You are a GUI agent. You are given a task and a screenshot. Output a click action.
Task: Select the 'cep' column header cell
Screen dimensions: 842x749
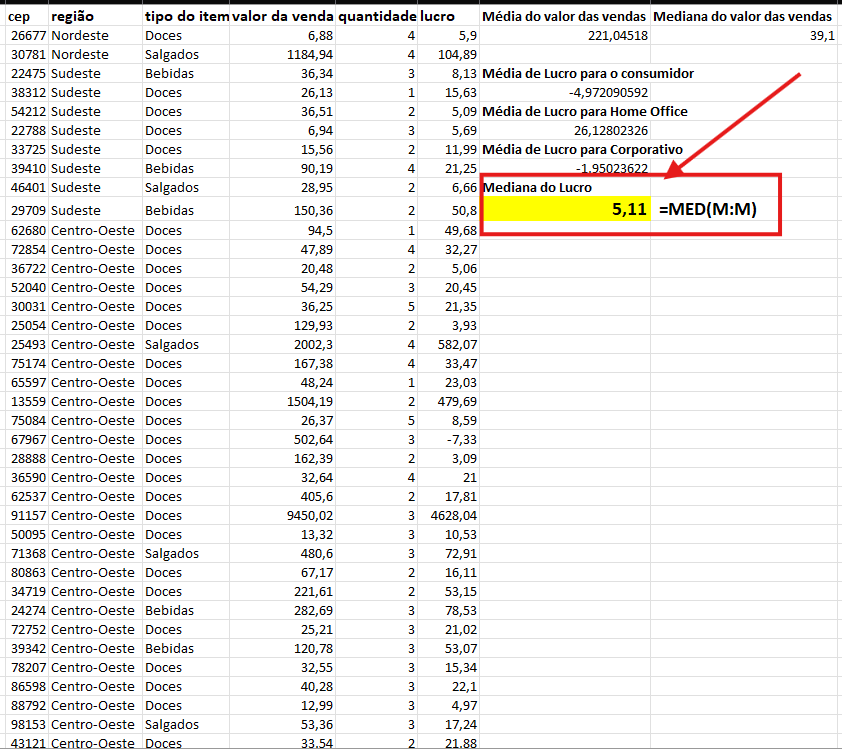click(x=26, y=17)
